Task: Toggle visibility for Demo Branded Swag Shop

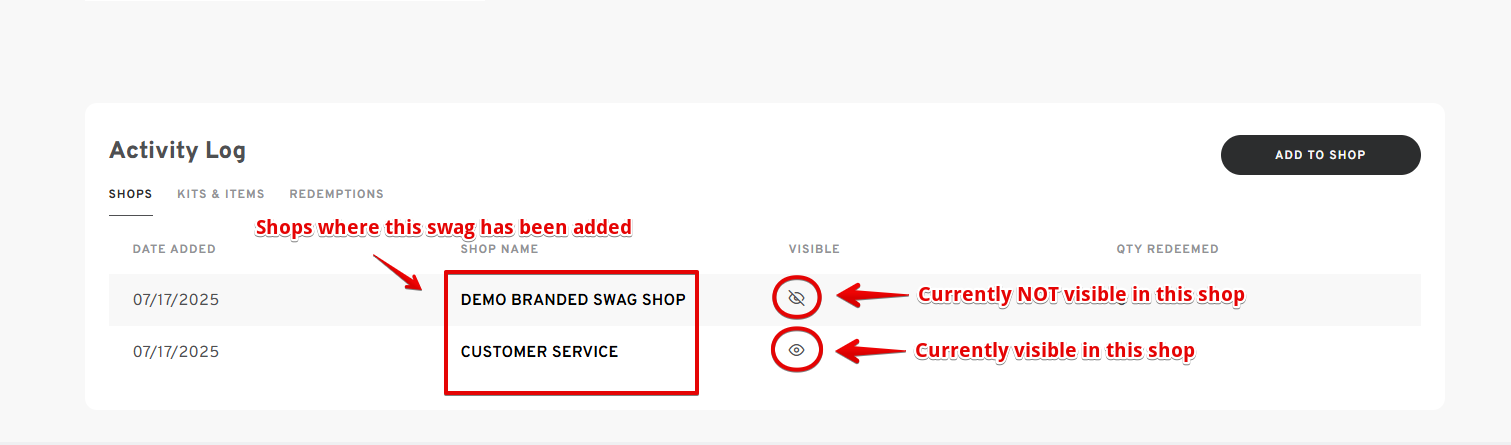Action: (x=796, y=298)
